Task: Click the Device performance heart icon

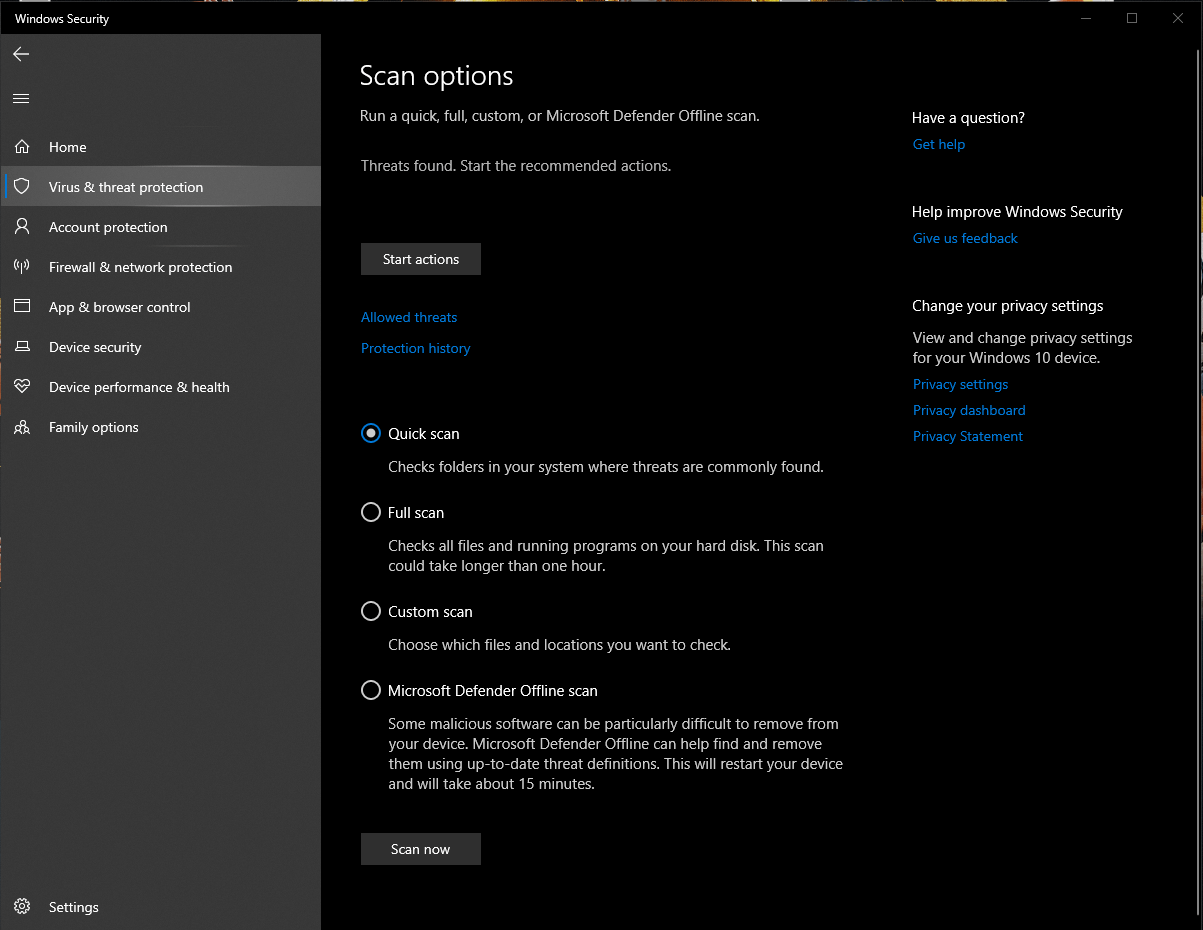Action: click(22, 387)
